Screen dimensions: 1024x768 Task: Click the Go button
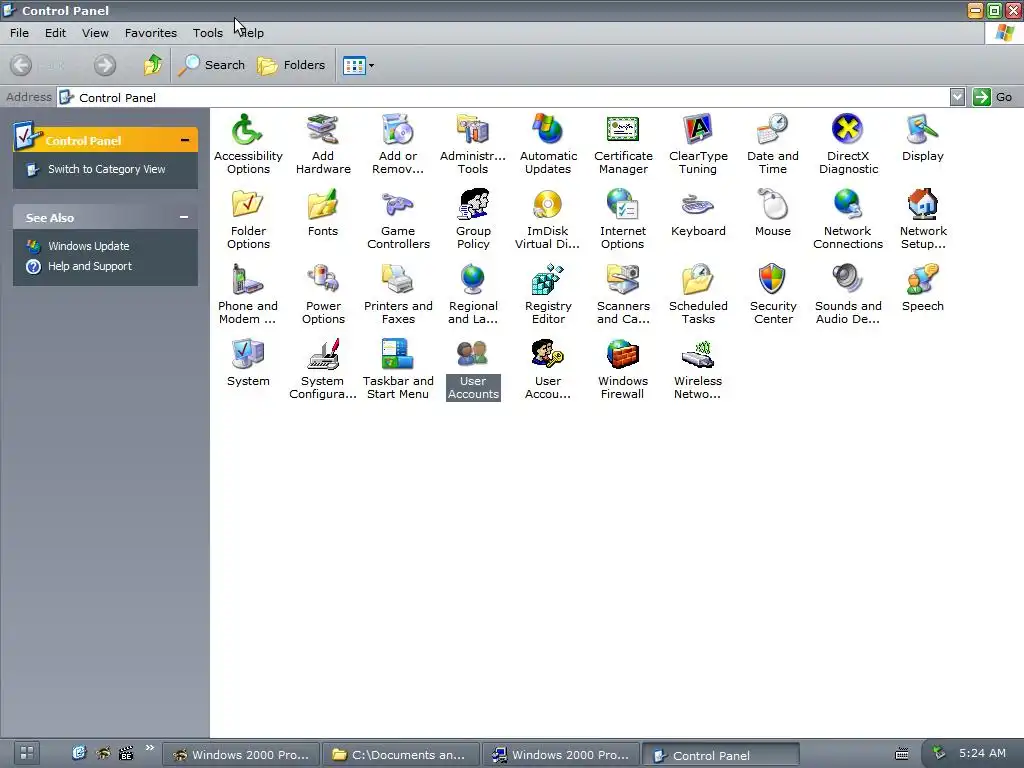(x=993, y=97)
